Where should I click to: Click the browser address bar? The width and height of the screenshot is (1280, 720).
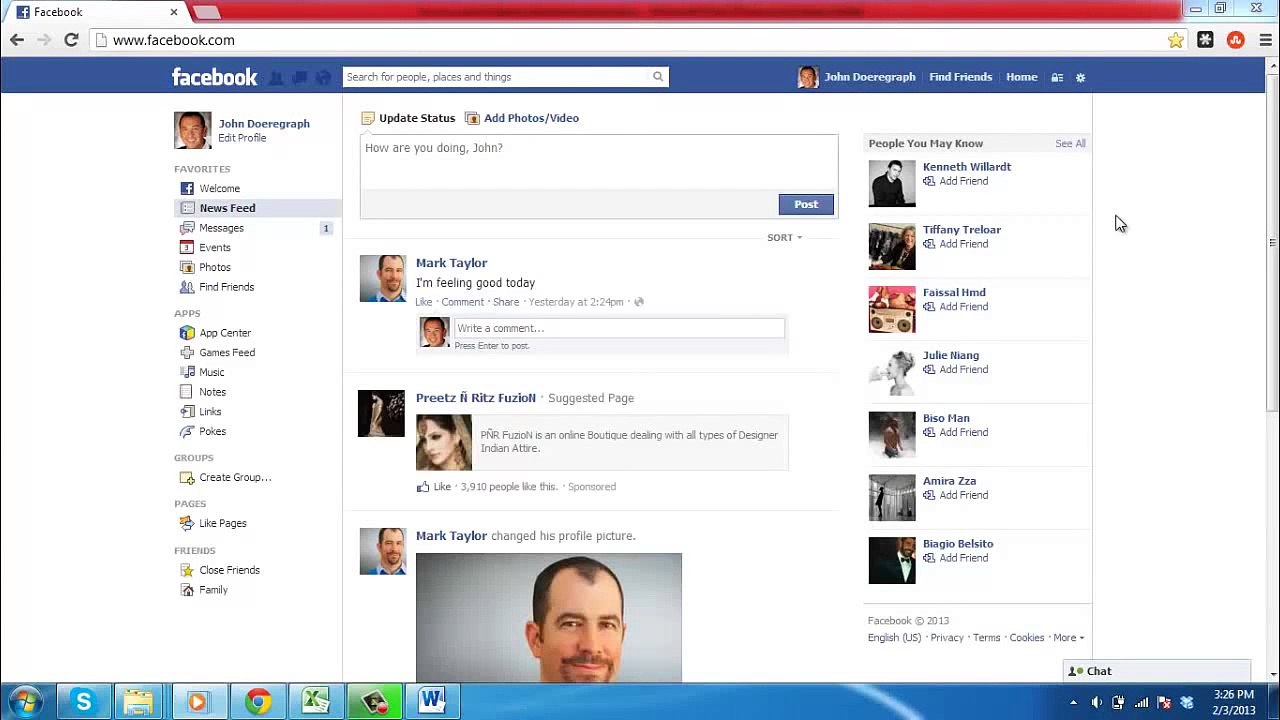(627, 40)
